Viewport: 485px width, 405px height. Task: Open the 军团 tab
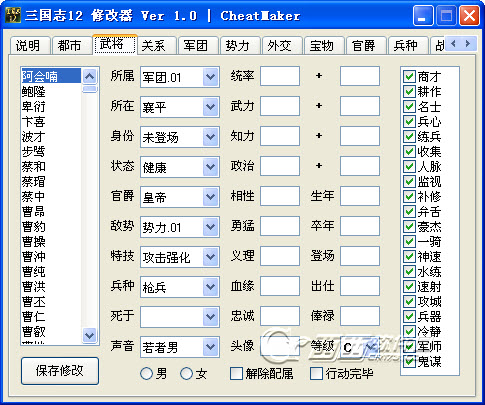pyautogui.click(x=197, y=45)
